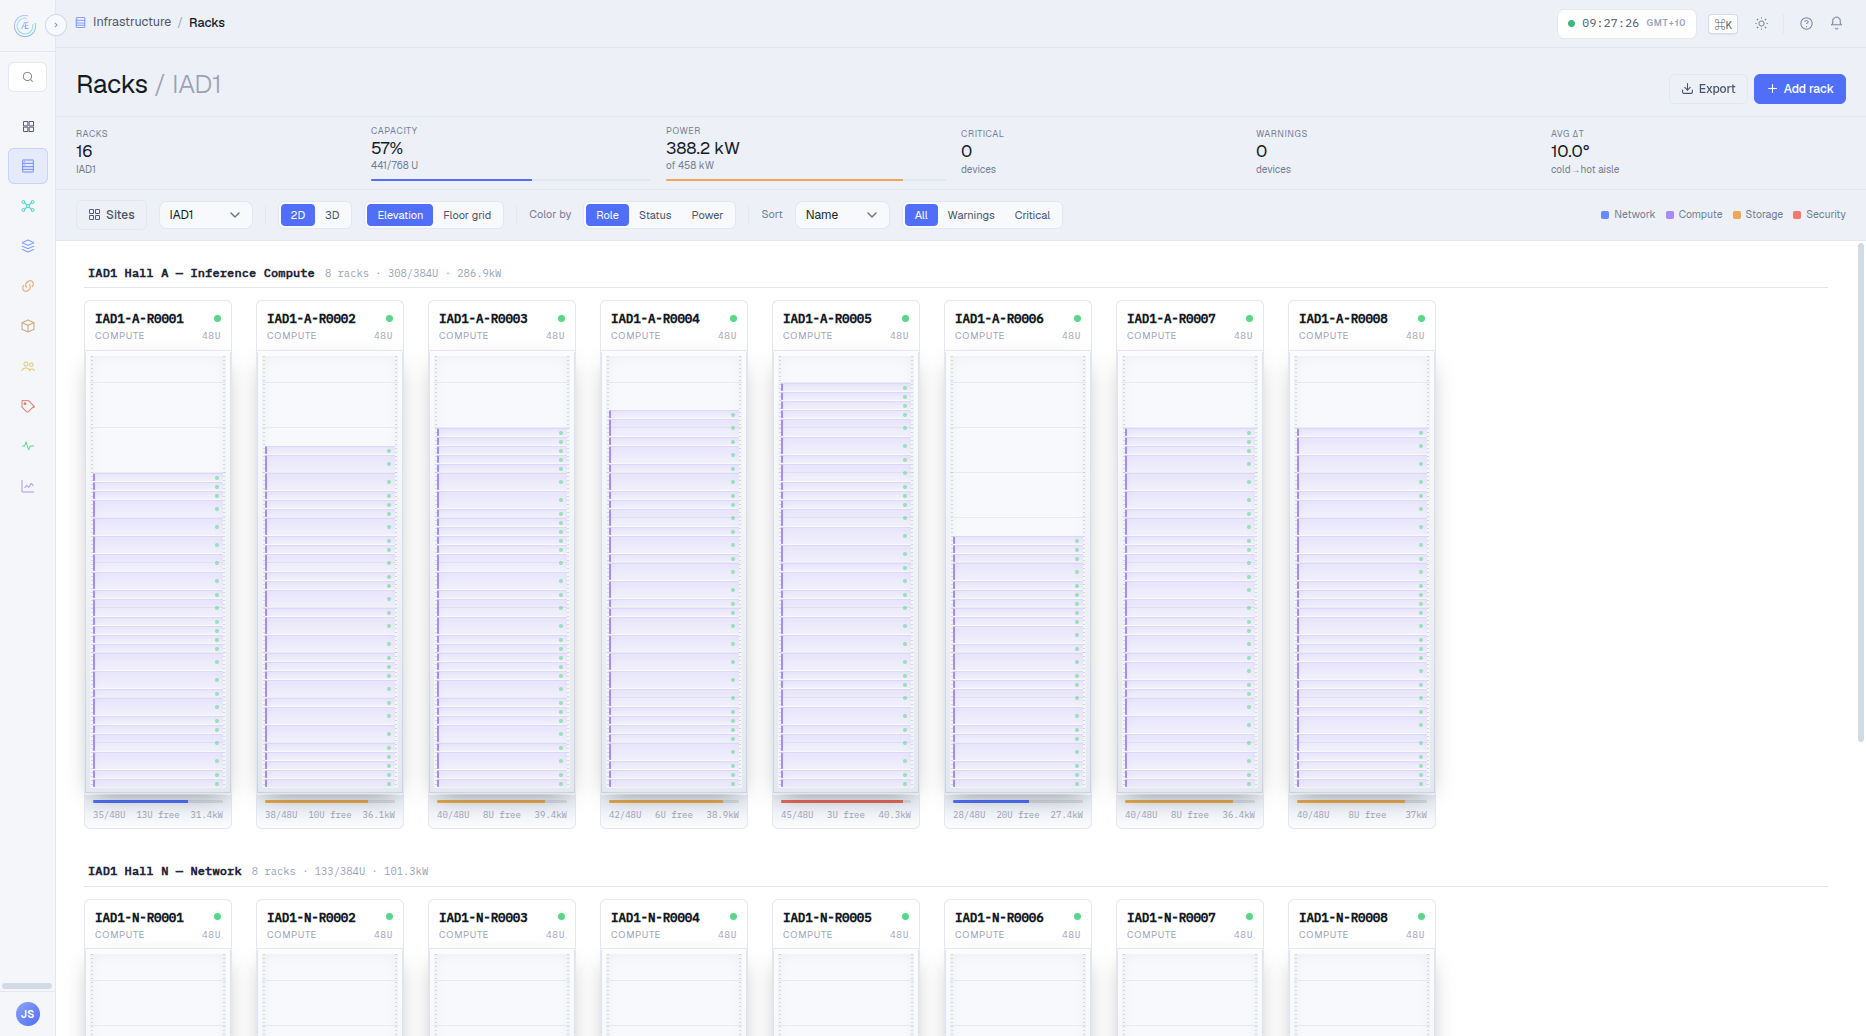Click the status dot on IAD1-N-R0002

tap(389, 917)
